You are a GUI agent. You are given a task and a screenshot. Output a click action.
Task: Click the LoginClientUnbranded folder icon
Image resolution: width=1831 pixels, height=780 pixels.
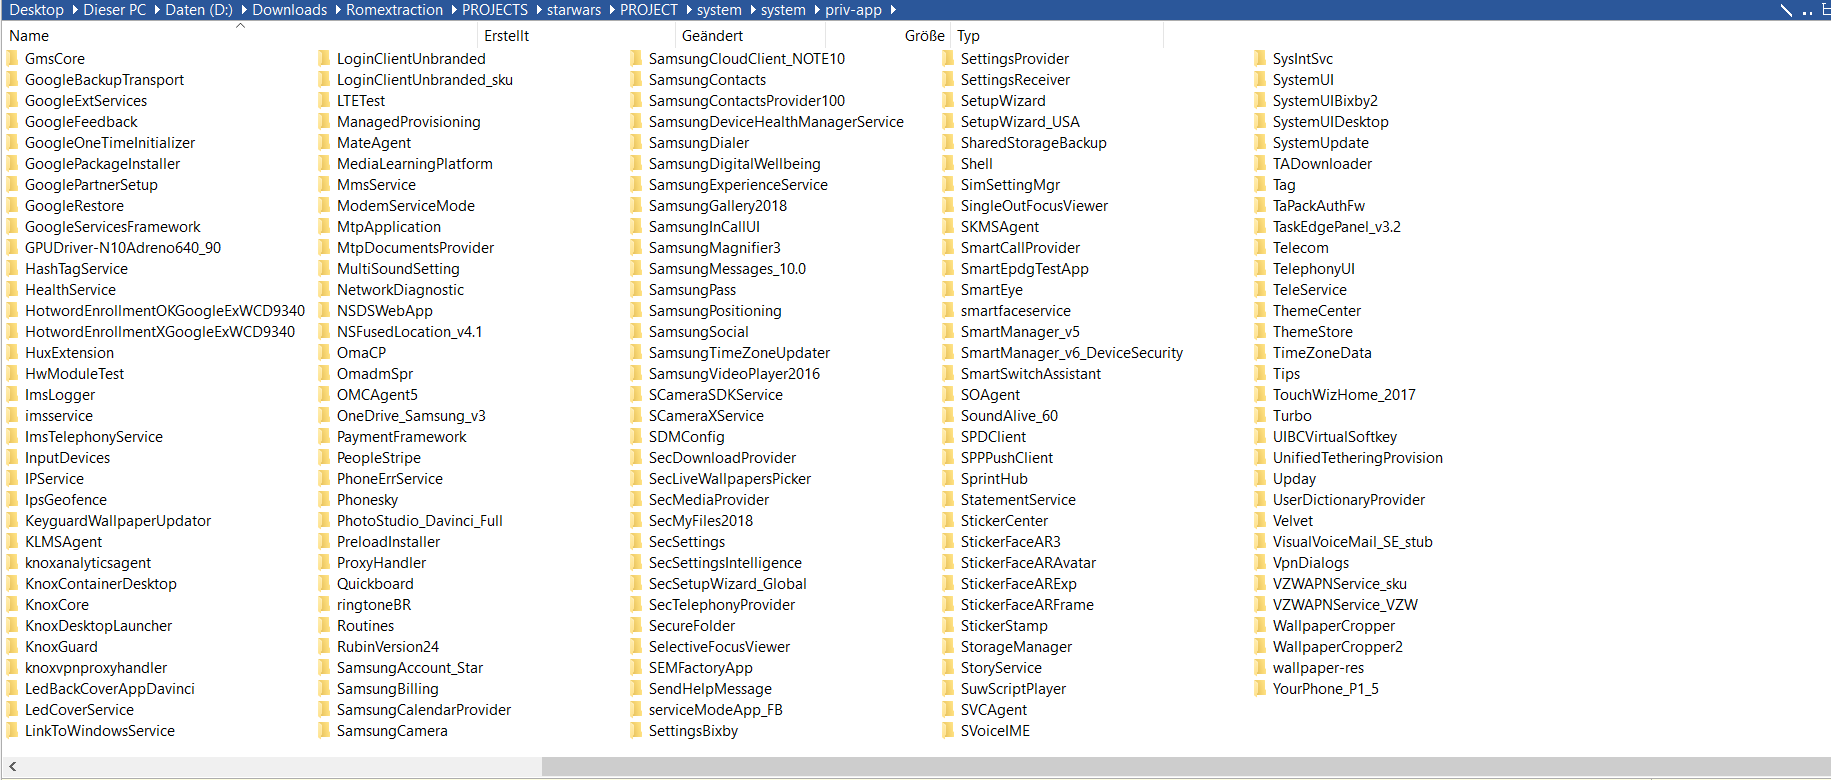pos(324,58)
